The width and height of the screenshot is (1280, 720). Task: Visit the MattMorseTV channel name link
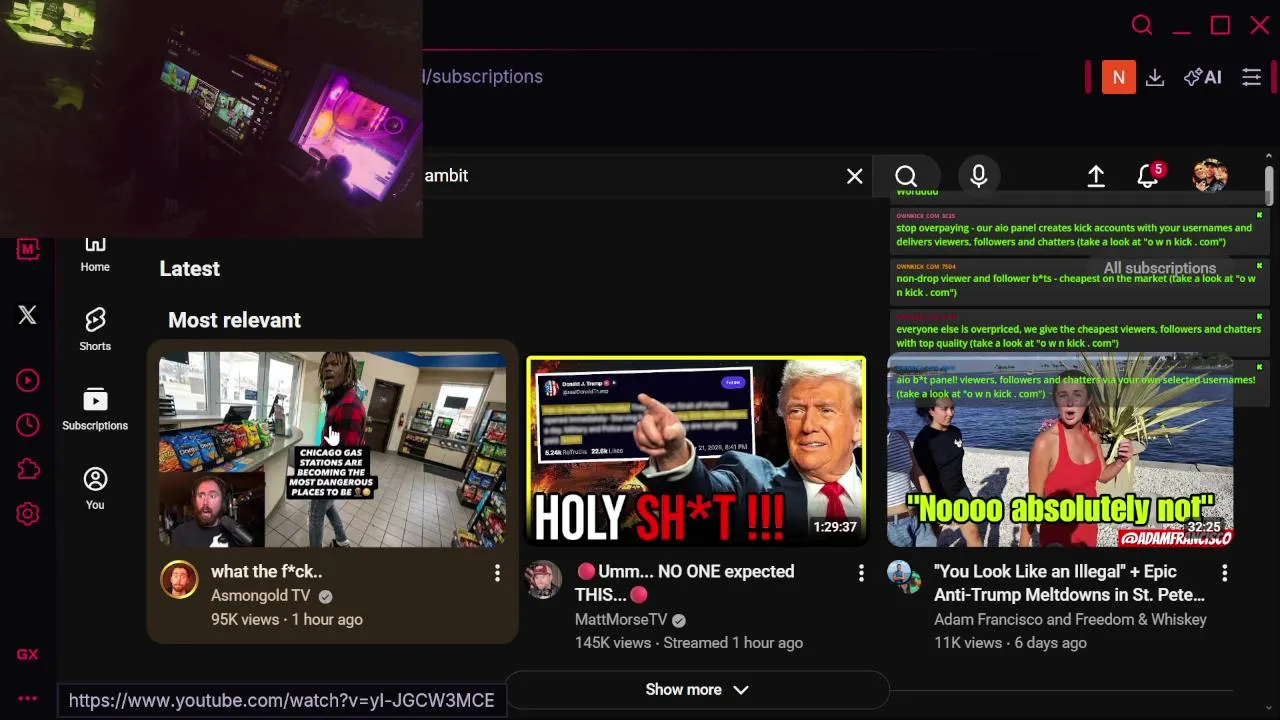[x=621, y=620]
